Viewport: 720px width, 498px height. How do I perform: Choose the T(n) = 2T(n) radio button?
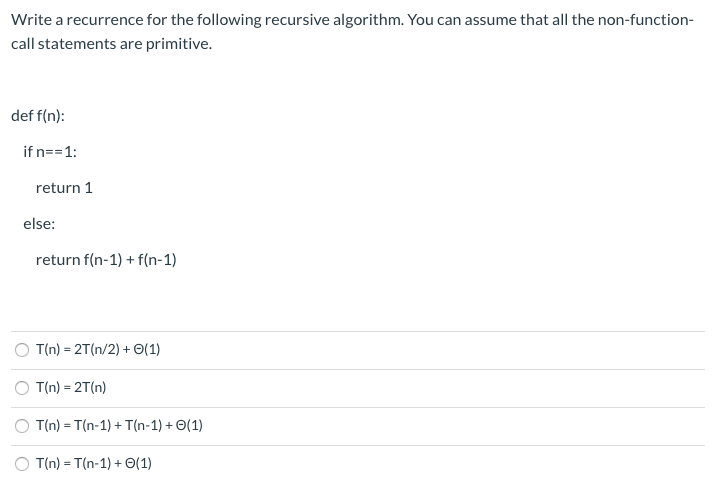coord(22,388)
